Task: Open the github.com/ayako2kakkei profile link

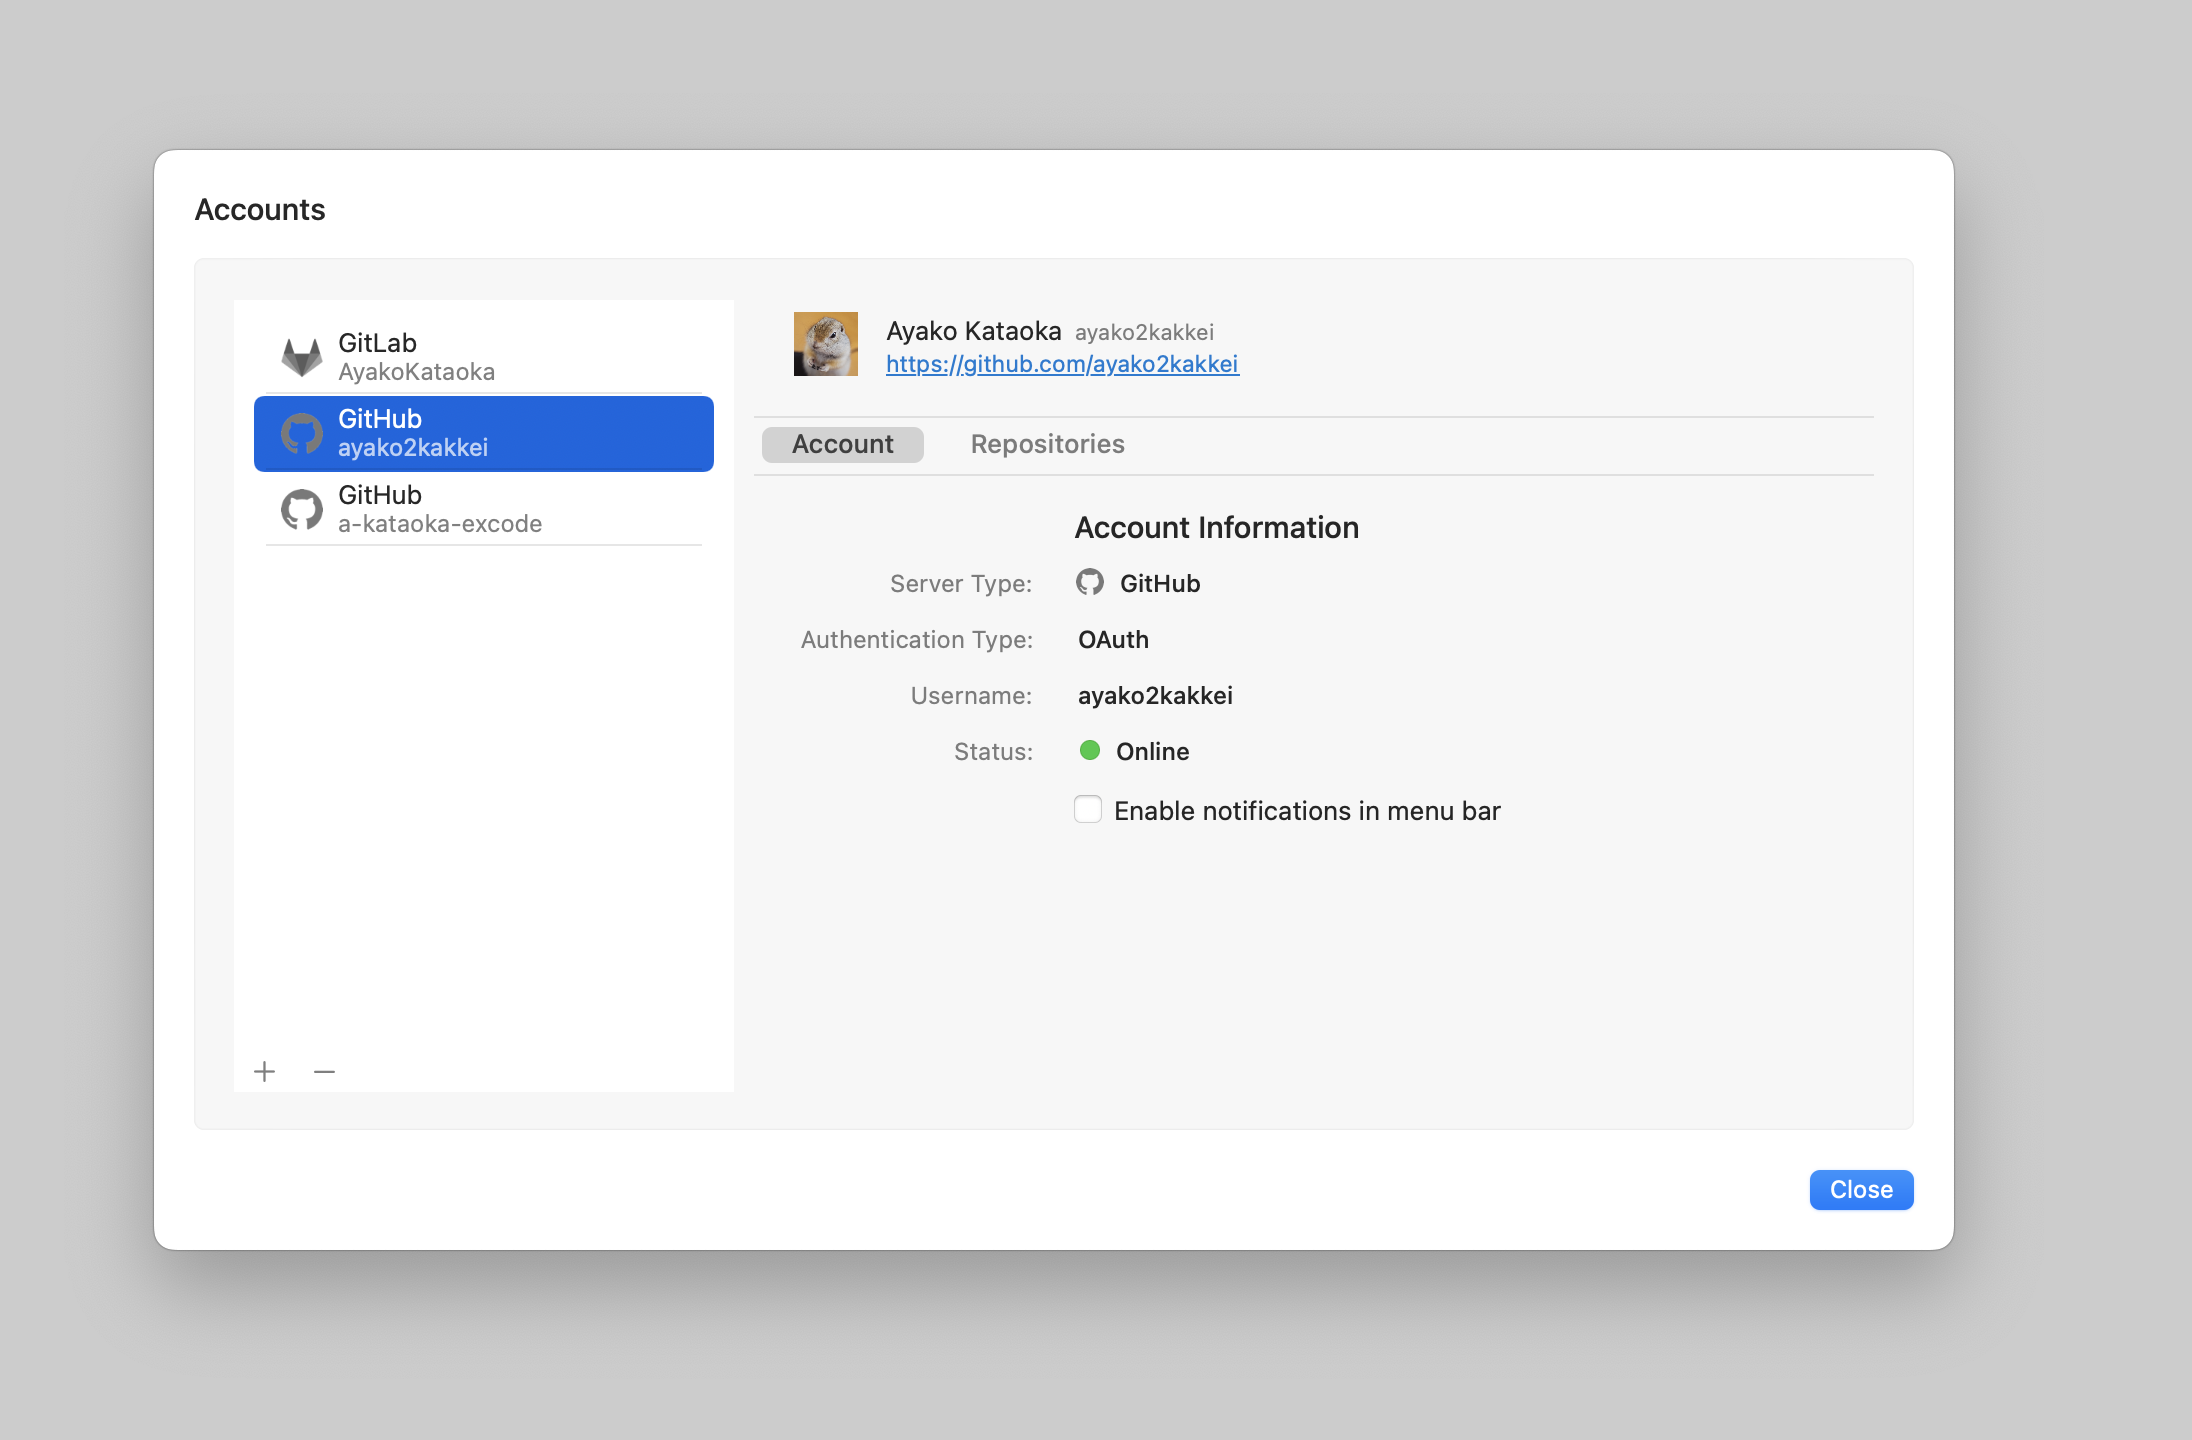Action: pyautogui.click(x=1062, y=364)
